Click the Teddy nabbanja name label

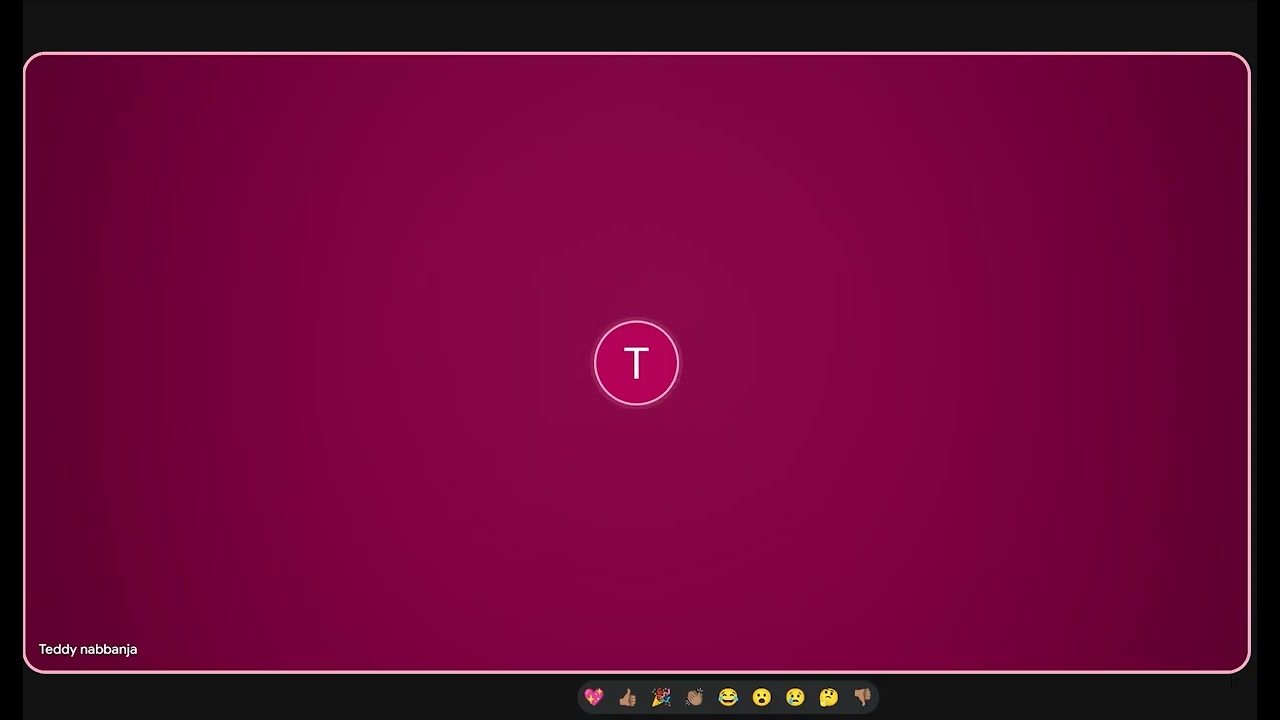point(88,649)
